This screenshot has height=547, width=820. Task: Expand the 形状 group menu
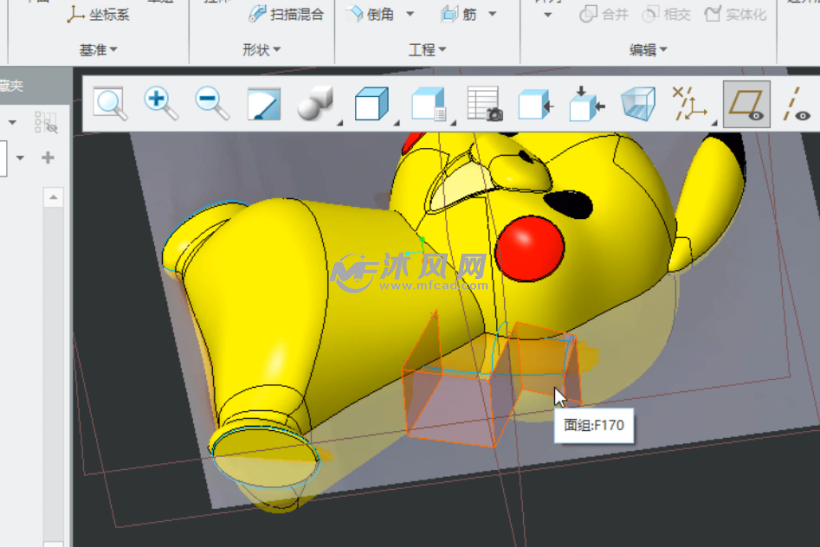pyautogui.click(x=261, y=50)
